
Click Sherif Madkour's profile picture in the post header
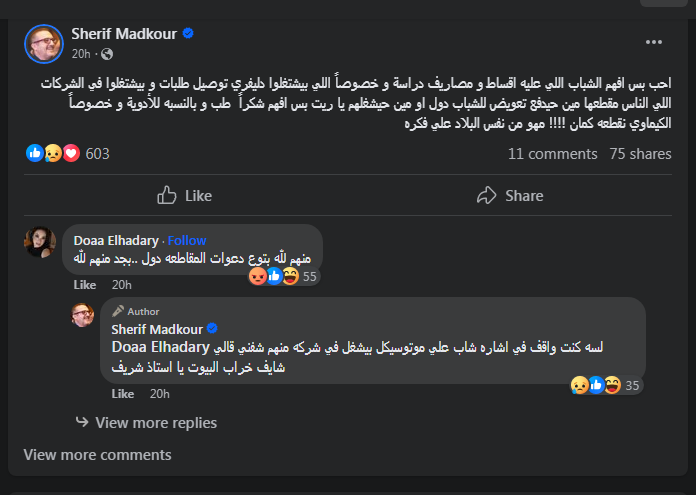point(43,42)
